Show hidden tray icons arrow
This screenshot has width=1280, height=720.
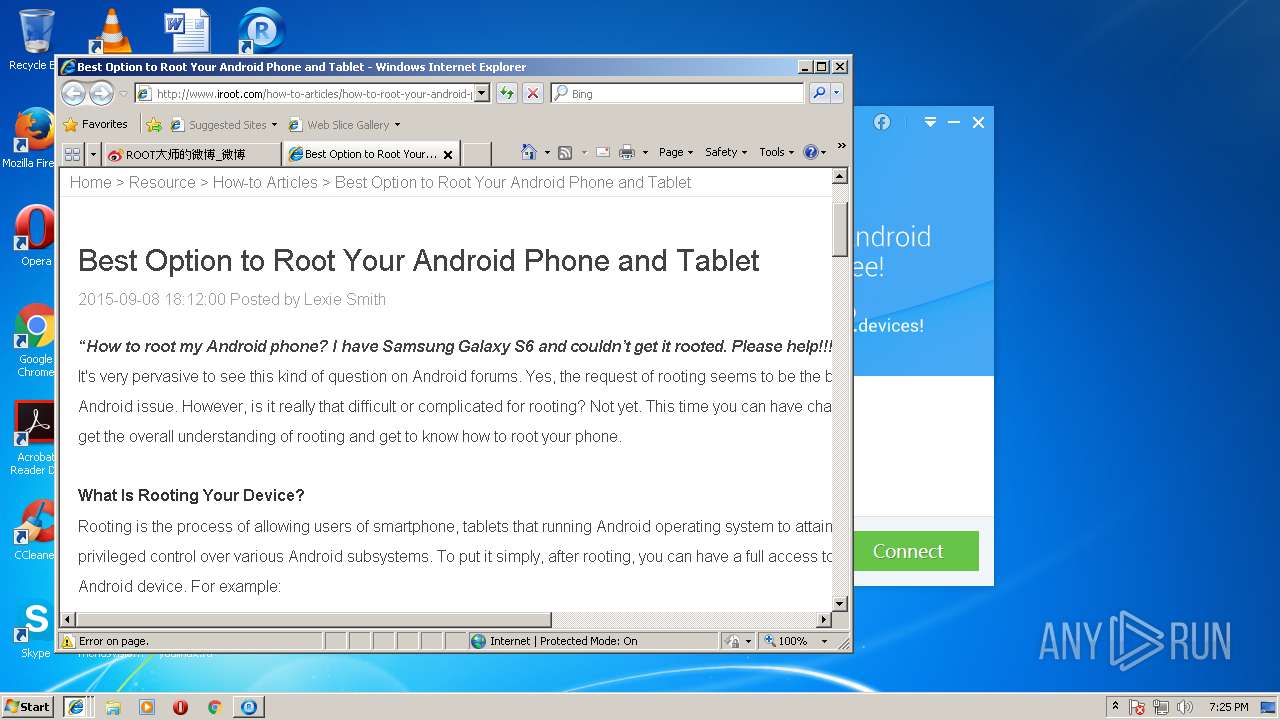[1115, 706]
